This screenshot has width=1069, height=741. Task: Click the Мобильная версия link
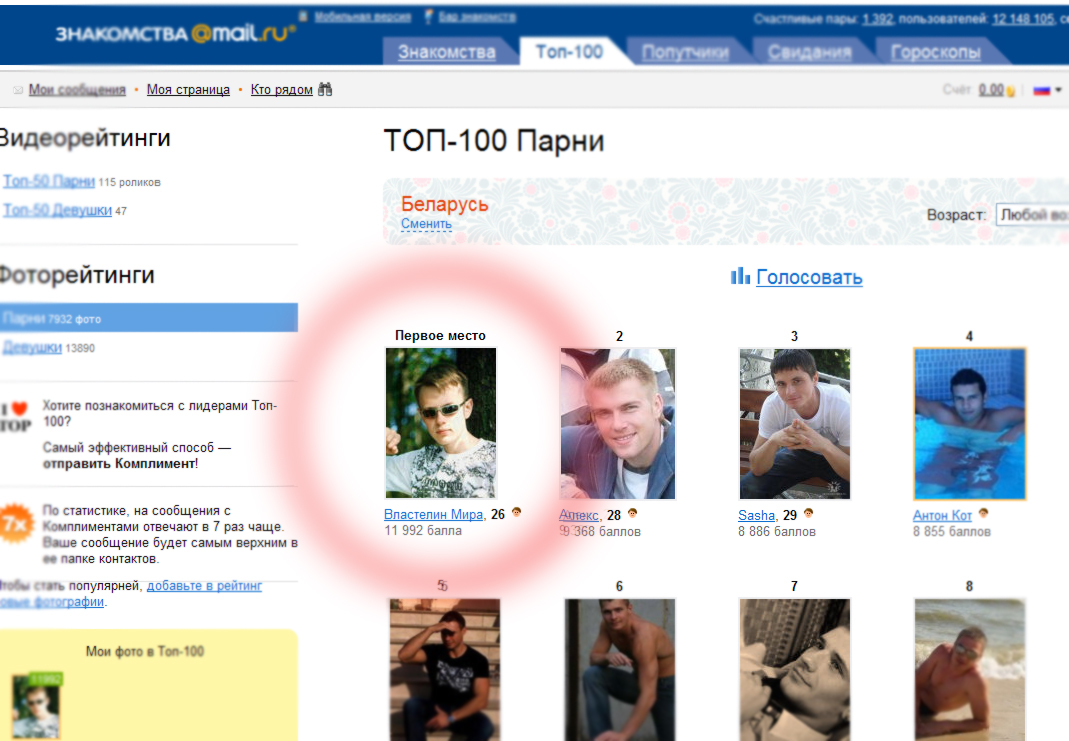(363, 16)
